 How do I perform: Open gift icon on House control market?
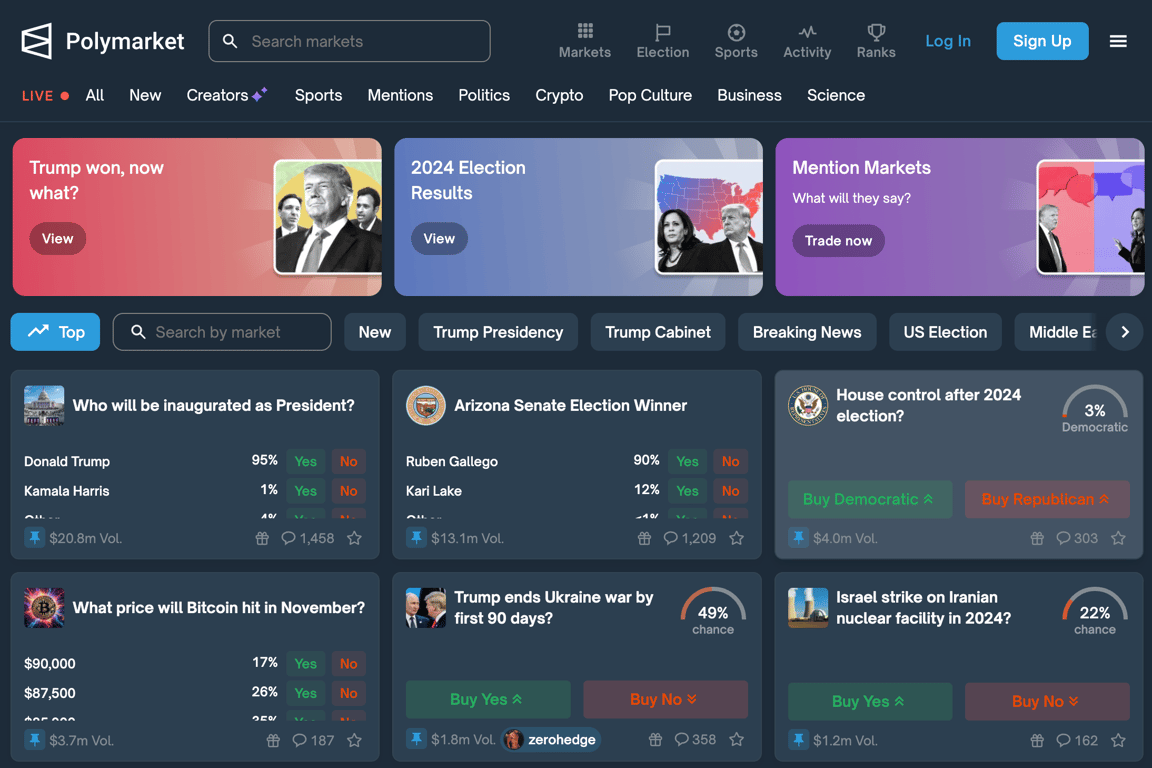(x=1037, y=538)
